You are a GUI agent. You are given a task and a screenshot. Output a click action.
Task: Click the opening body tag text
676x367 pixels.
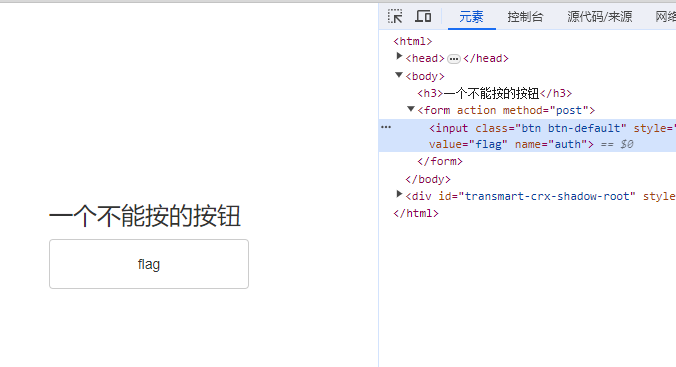tap(425, 76)
